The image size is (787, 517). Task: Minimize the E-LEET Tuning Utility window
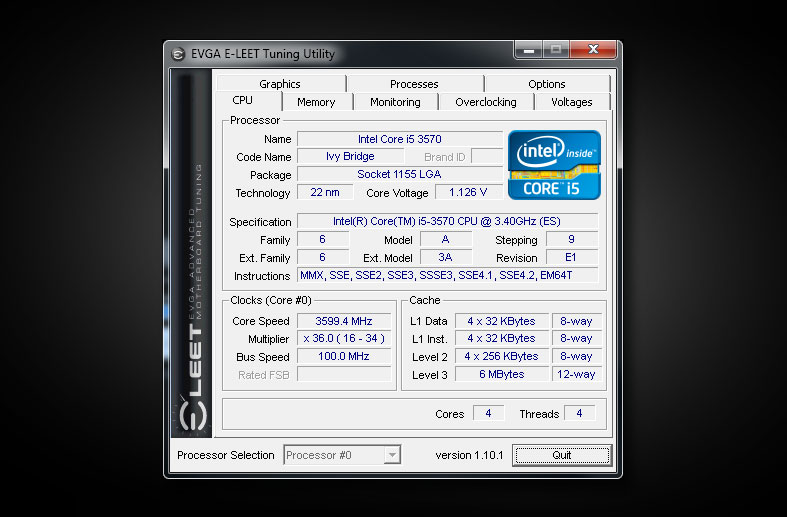click(x=529, y=50)
